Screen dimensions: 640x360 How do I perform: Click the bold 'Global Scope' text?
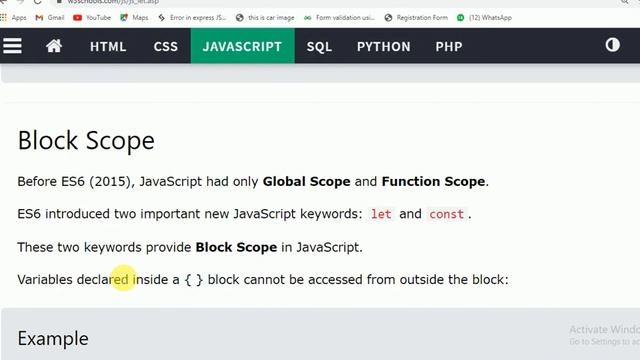coord(306,181)
